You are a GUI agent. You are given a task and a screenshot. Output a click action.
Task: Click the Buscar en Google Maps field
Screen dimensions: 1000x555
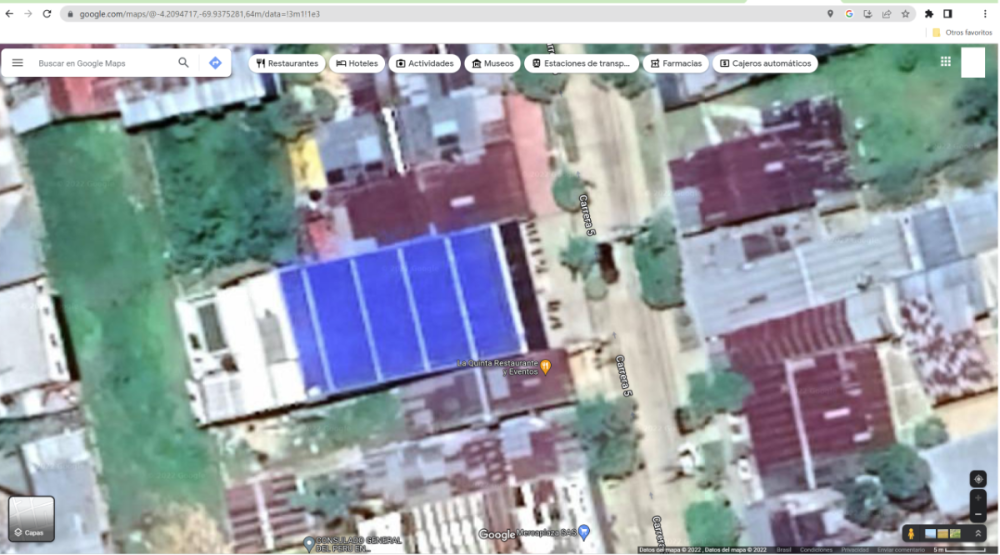click(100, 63)
